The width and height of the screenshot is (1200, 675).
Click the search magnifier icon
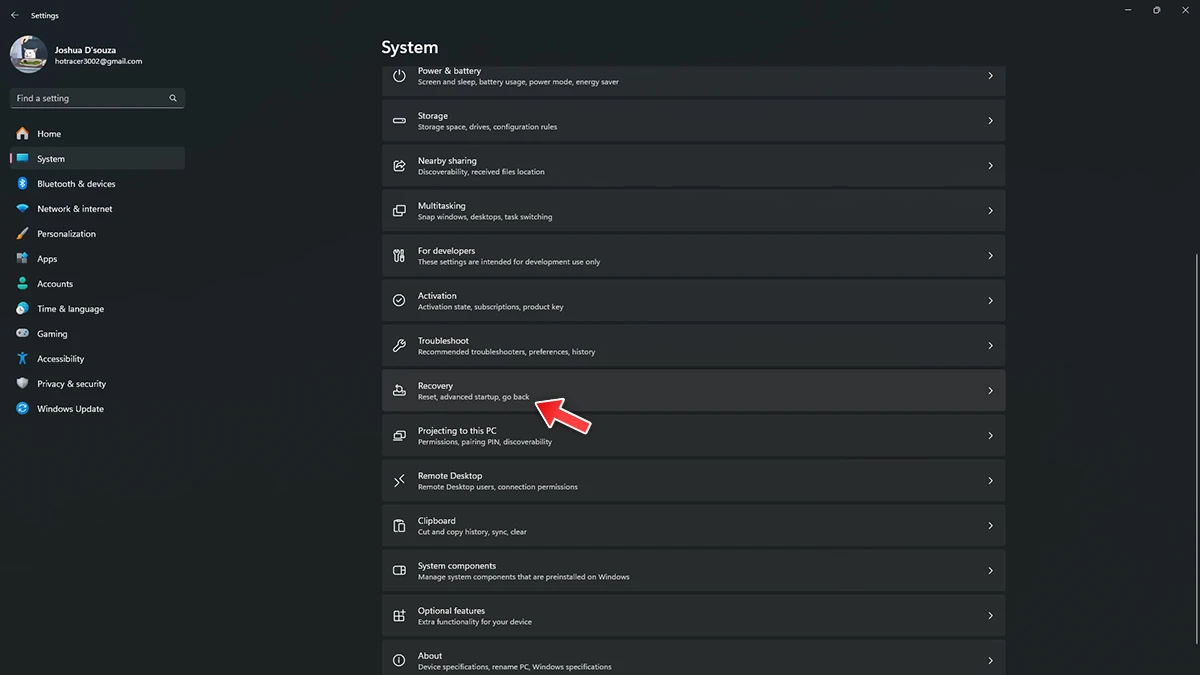pyautogui.click(x=173, y=98)
